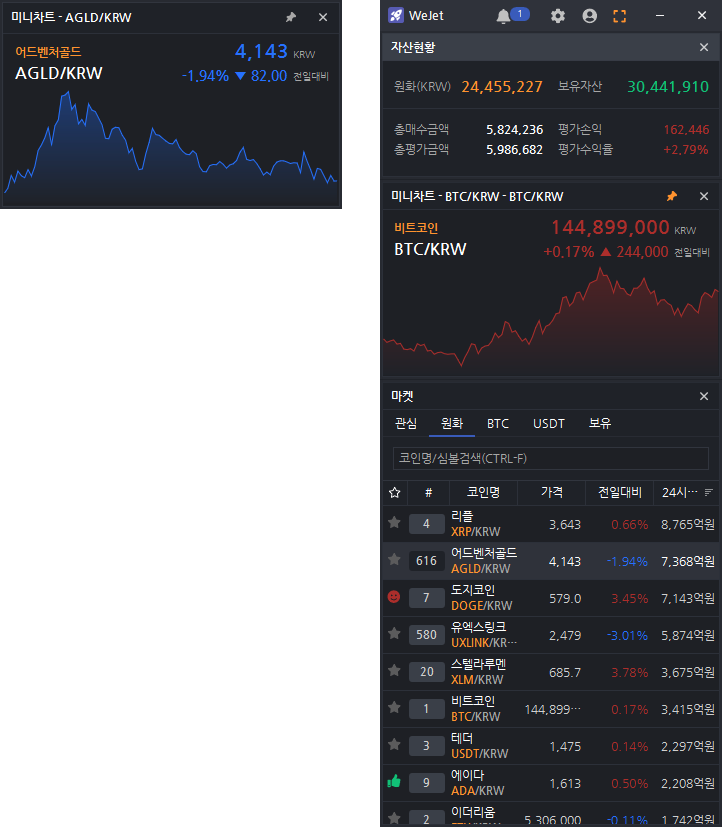Select the 리플 XRP/KRW row
Screen dimensions: 722x831
[x=551, y=524]
